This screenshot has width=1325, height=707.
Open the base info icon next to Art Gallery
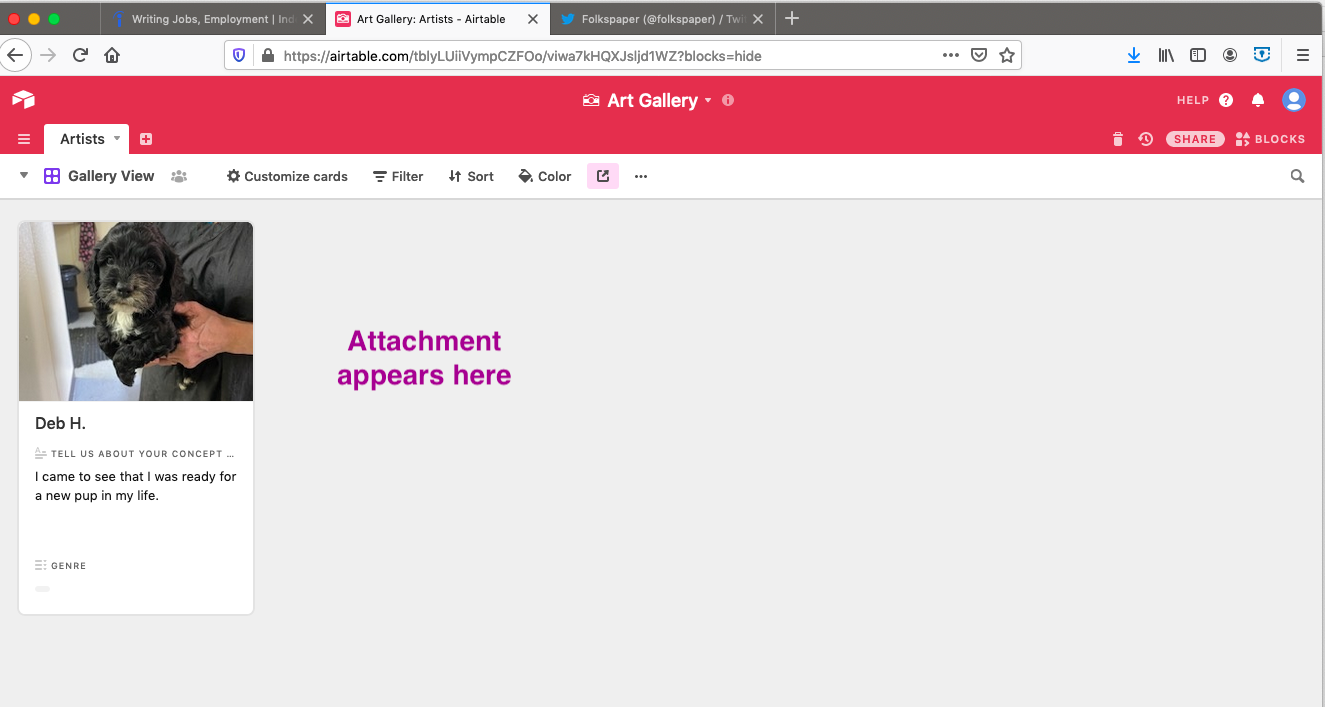(x=728, y=100)
